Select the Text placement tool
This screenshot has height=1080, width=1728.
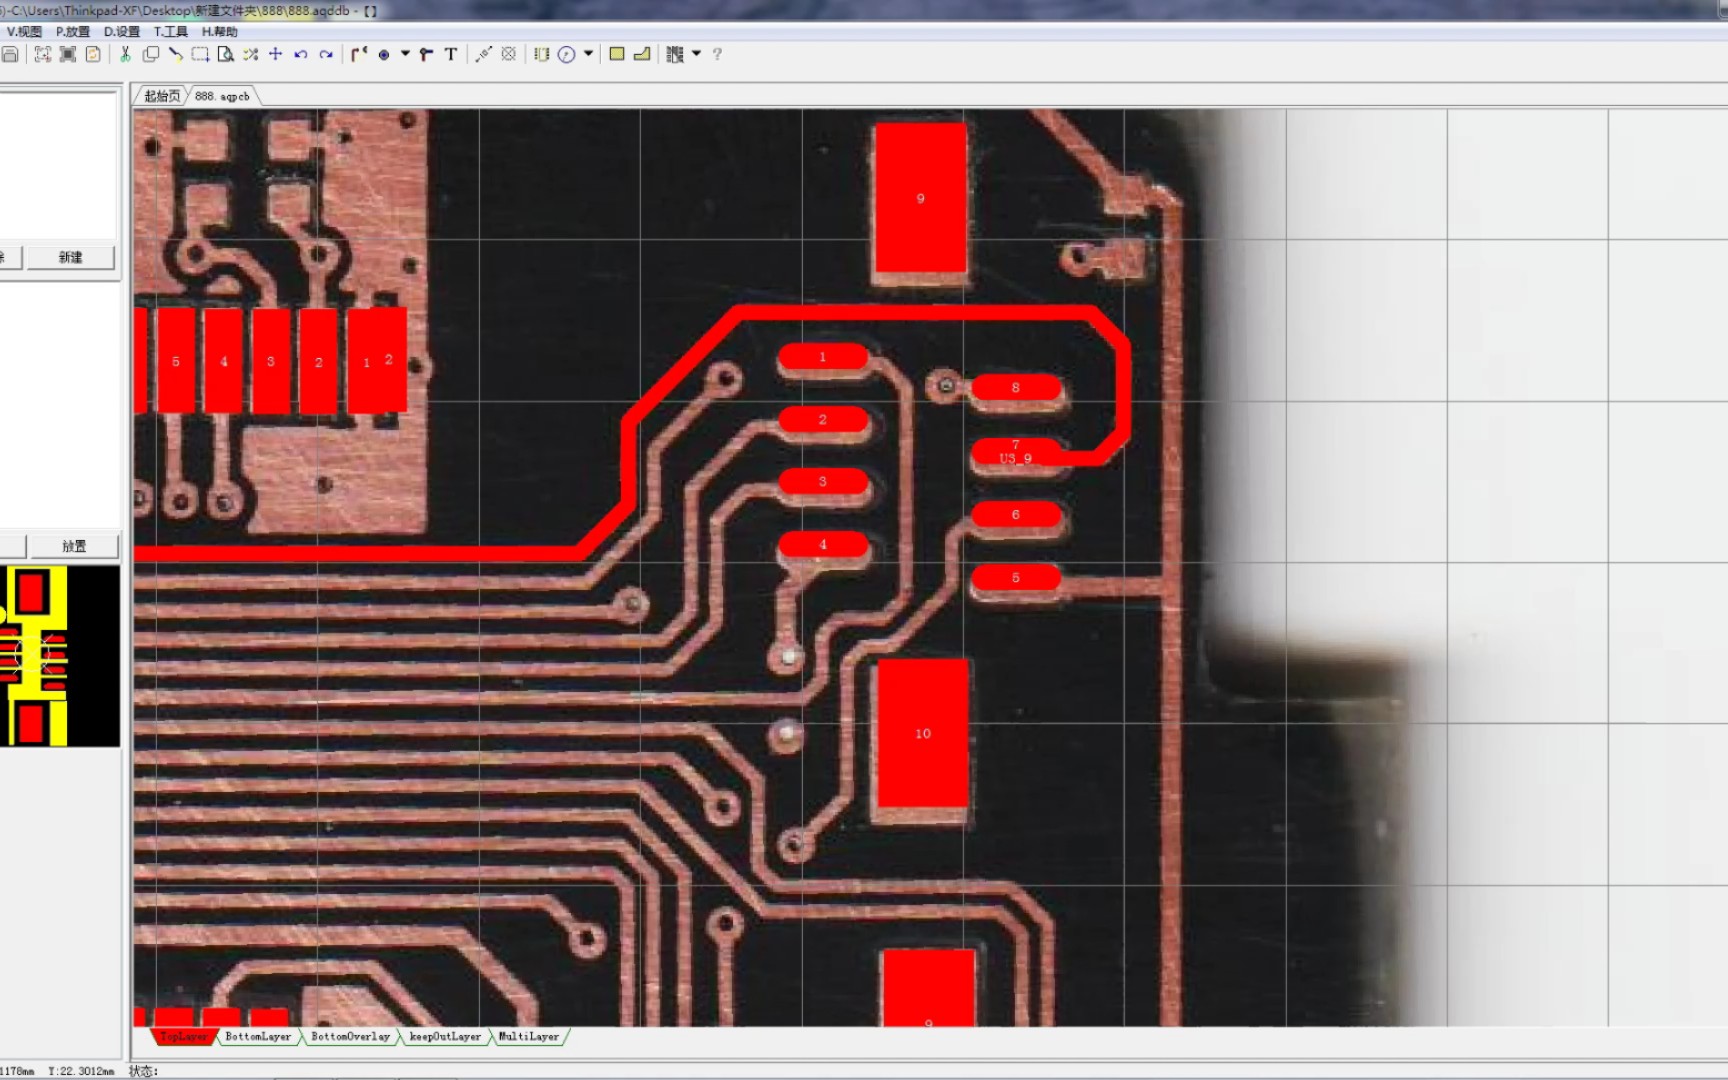click(x=449, y=55)
